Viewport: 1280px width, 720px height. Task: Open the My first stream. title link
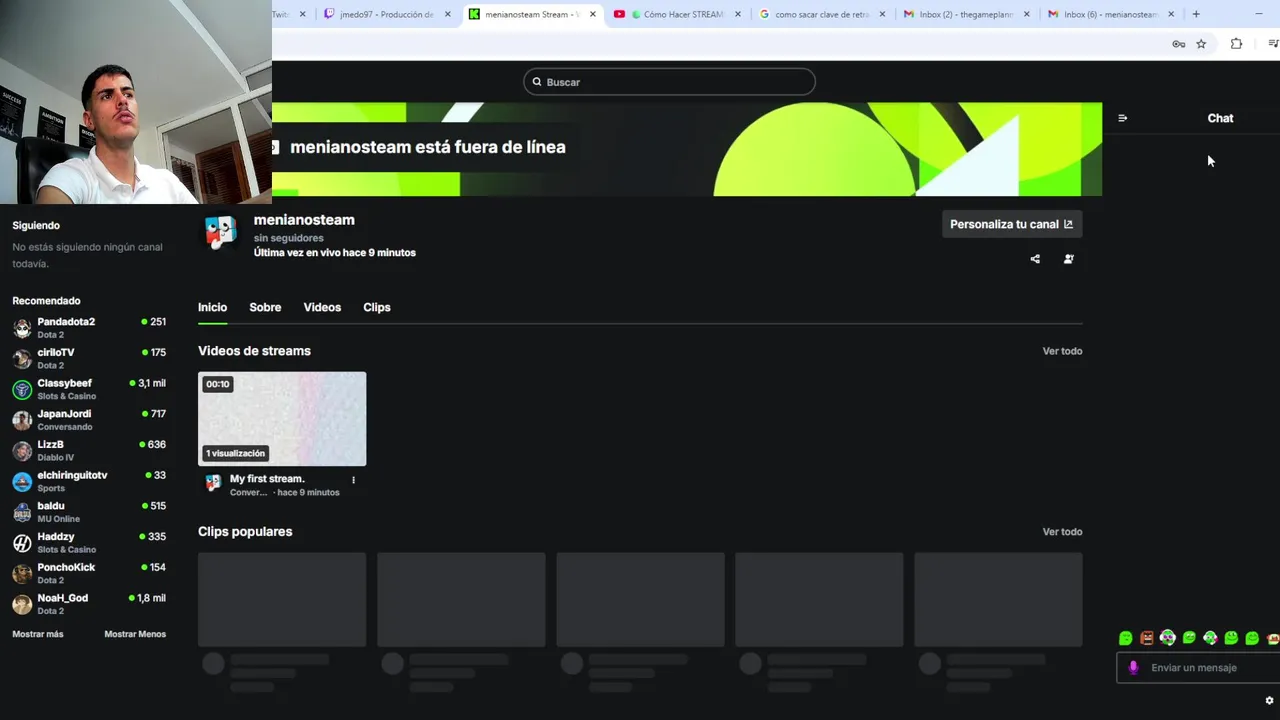[267, 479]
